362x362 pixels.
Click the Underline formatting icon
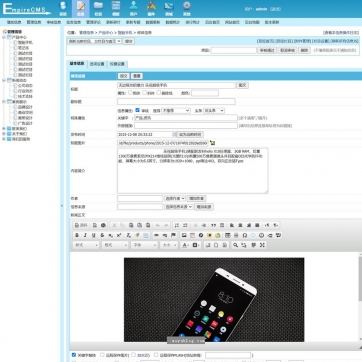tap(94, 235)
